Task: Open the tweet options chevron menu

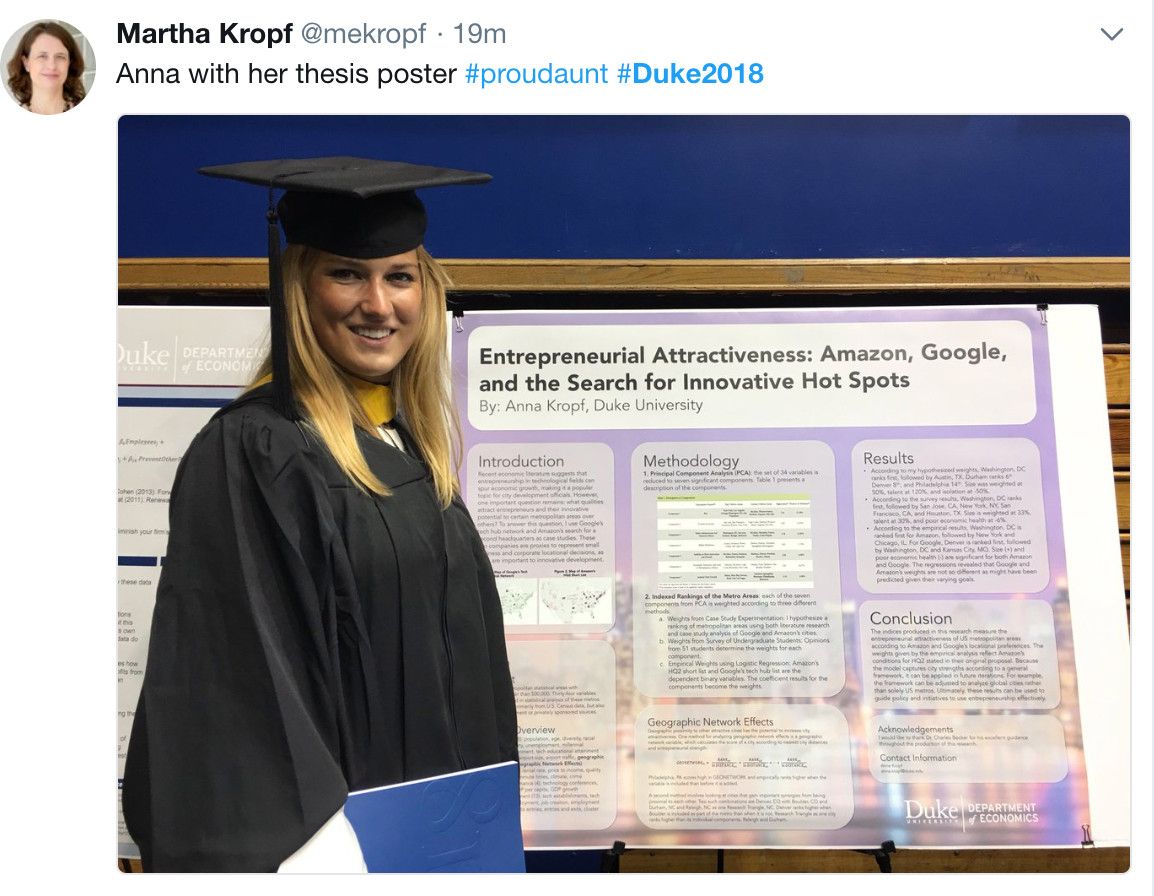Action: coord(1111,34)
